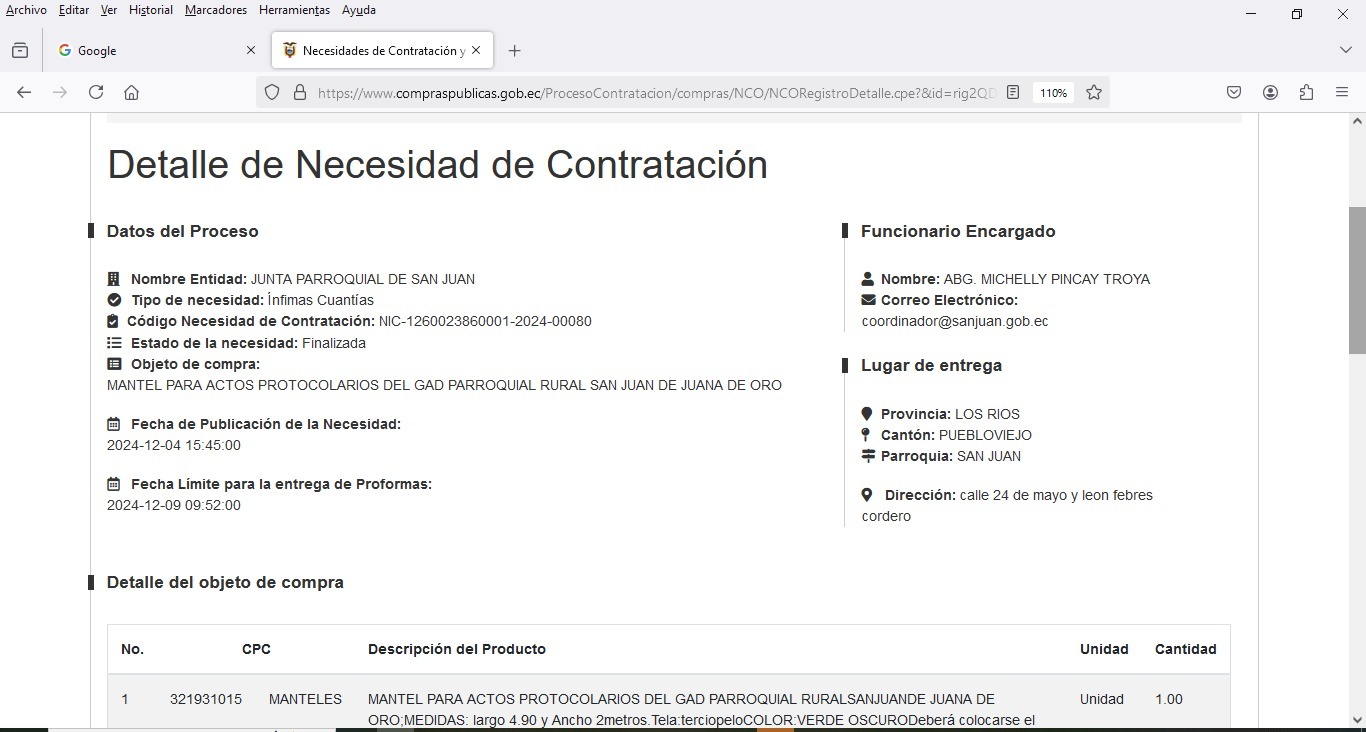Go to the browser home page
Image resolution: width=1366 pixels, height=732 pixels.
pos(131,92)
